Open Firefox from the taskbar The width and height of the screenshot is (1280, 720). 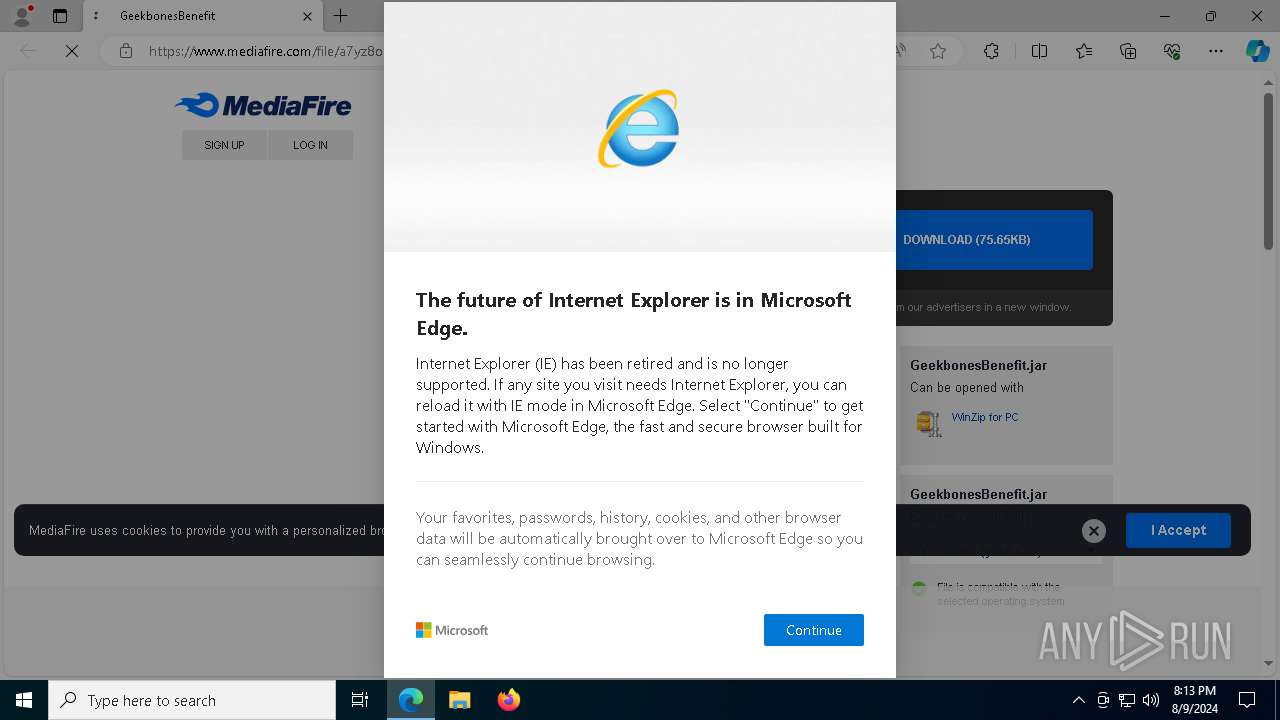[508, 700]
